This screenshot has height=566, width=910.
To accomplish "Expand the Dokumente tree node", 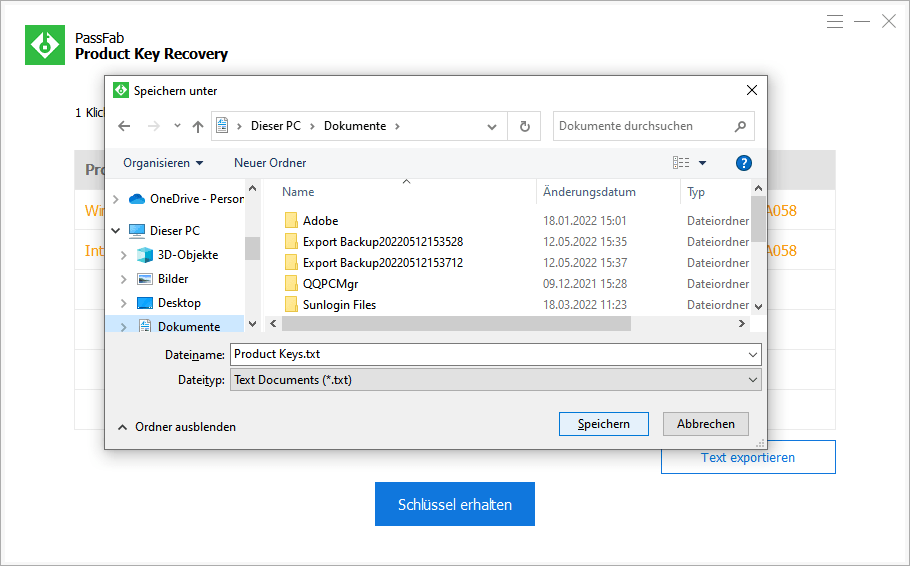I will pyautogui.click(x=123, y=327).
